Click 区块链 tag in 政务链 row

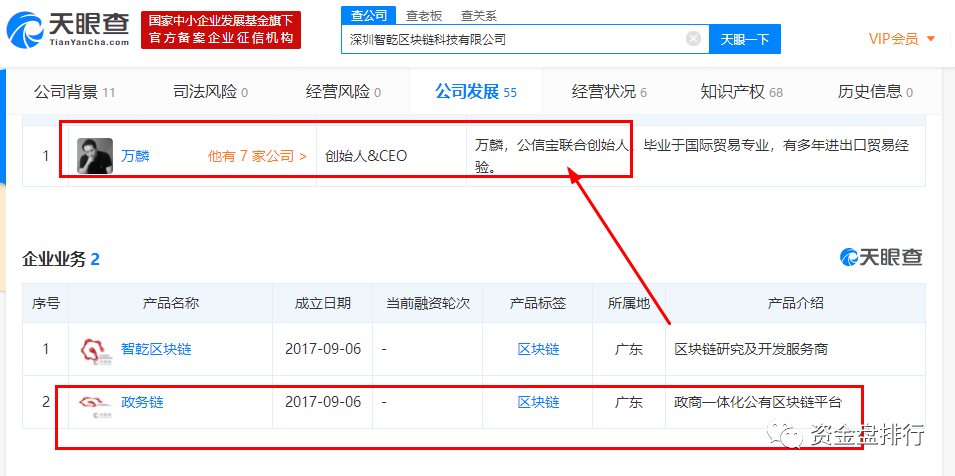tap(538, 402)
